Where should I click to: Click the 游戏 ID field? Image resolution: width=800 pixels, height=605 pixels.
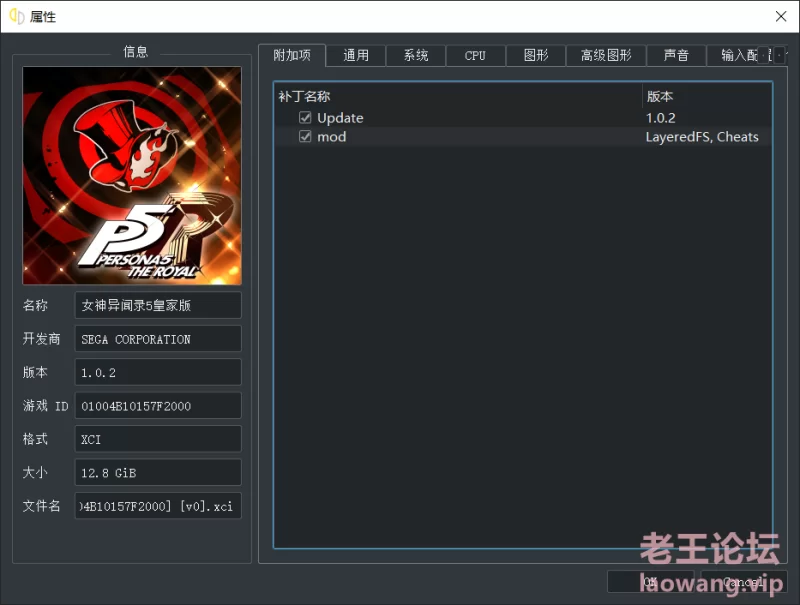[x=158, y=406]
